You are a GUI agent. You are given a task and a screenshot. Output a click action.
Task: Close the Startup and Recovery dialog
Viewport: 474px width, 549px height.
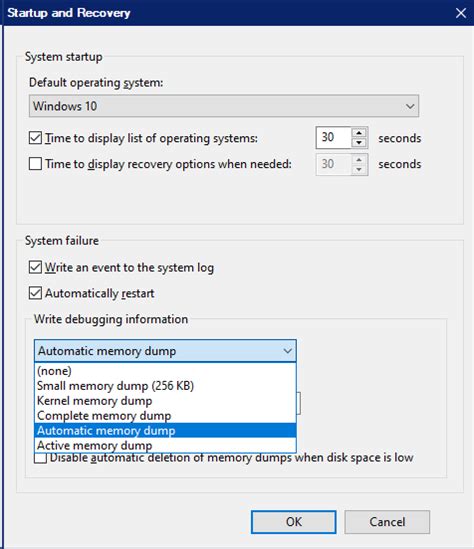[x=461, y=13]
